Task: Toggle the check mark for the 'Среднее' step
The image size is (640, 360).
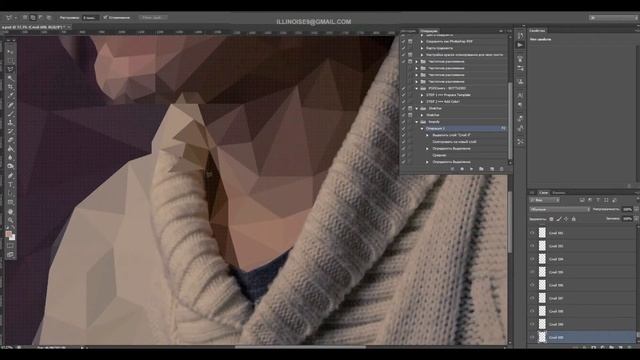Action: (x=403, y=155)
